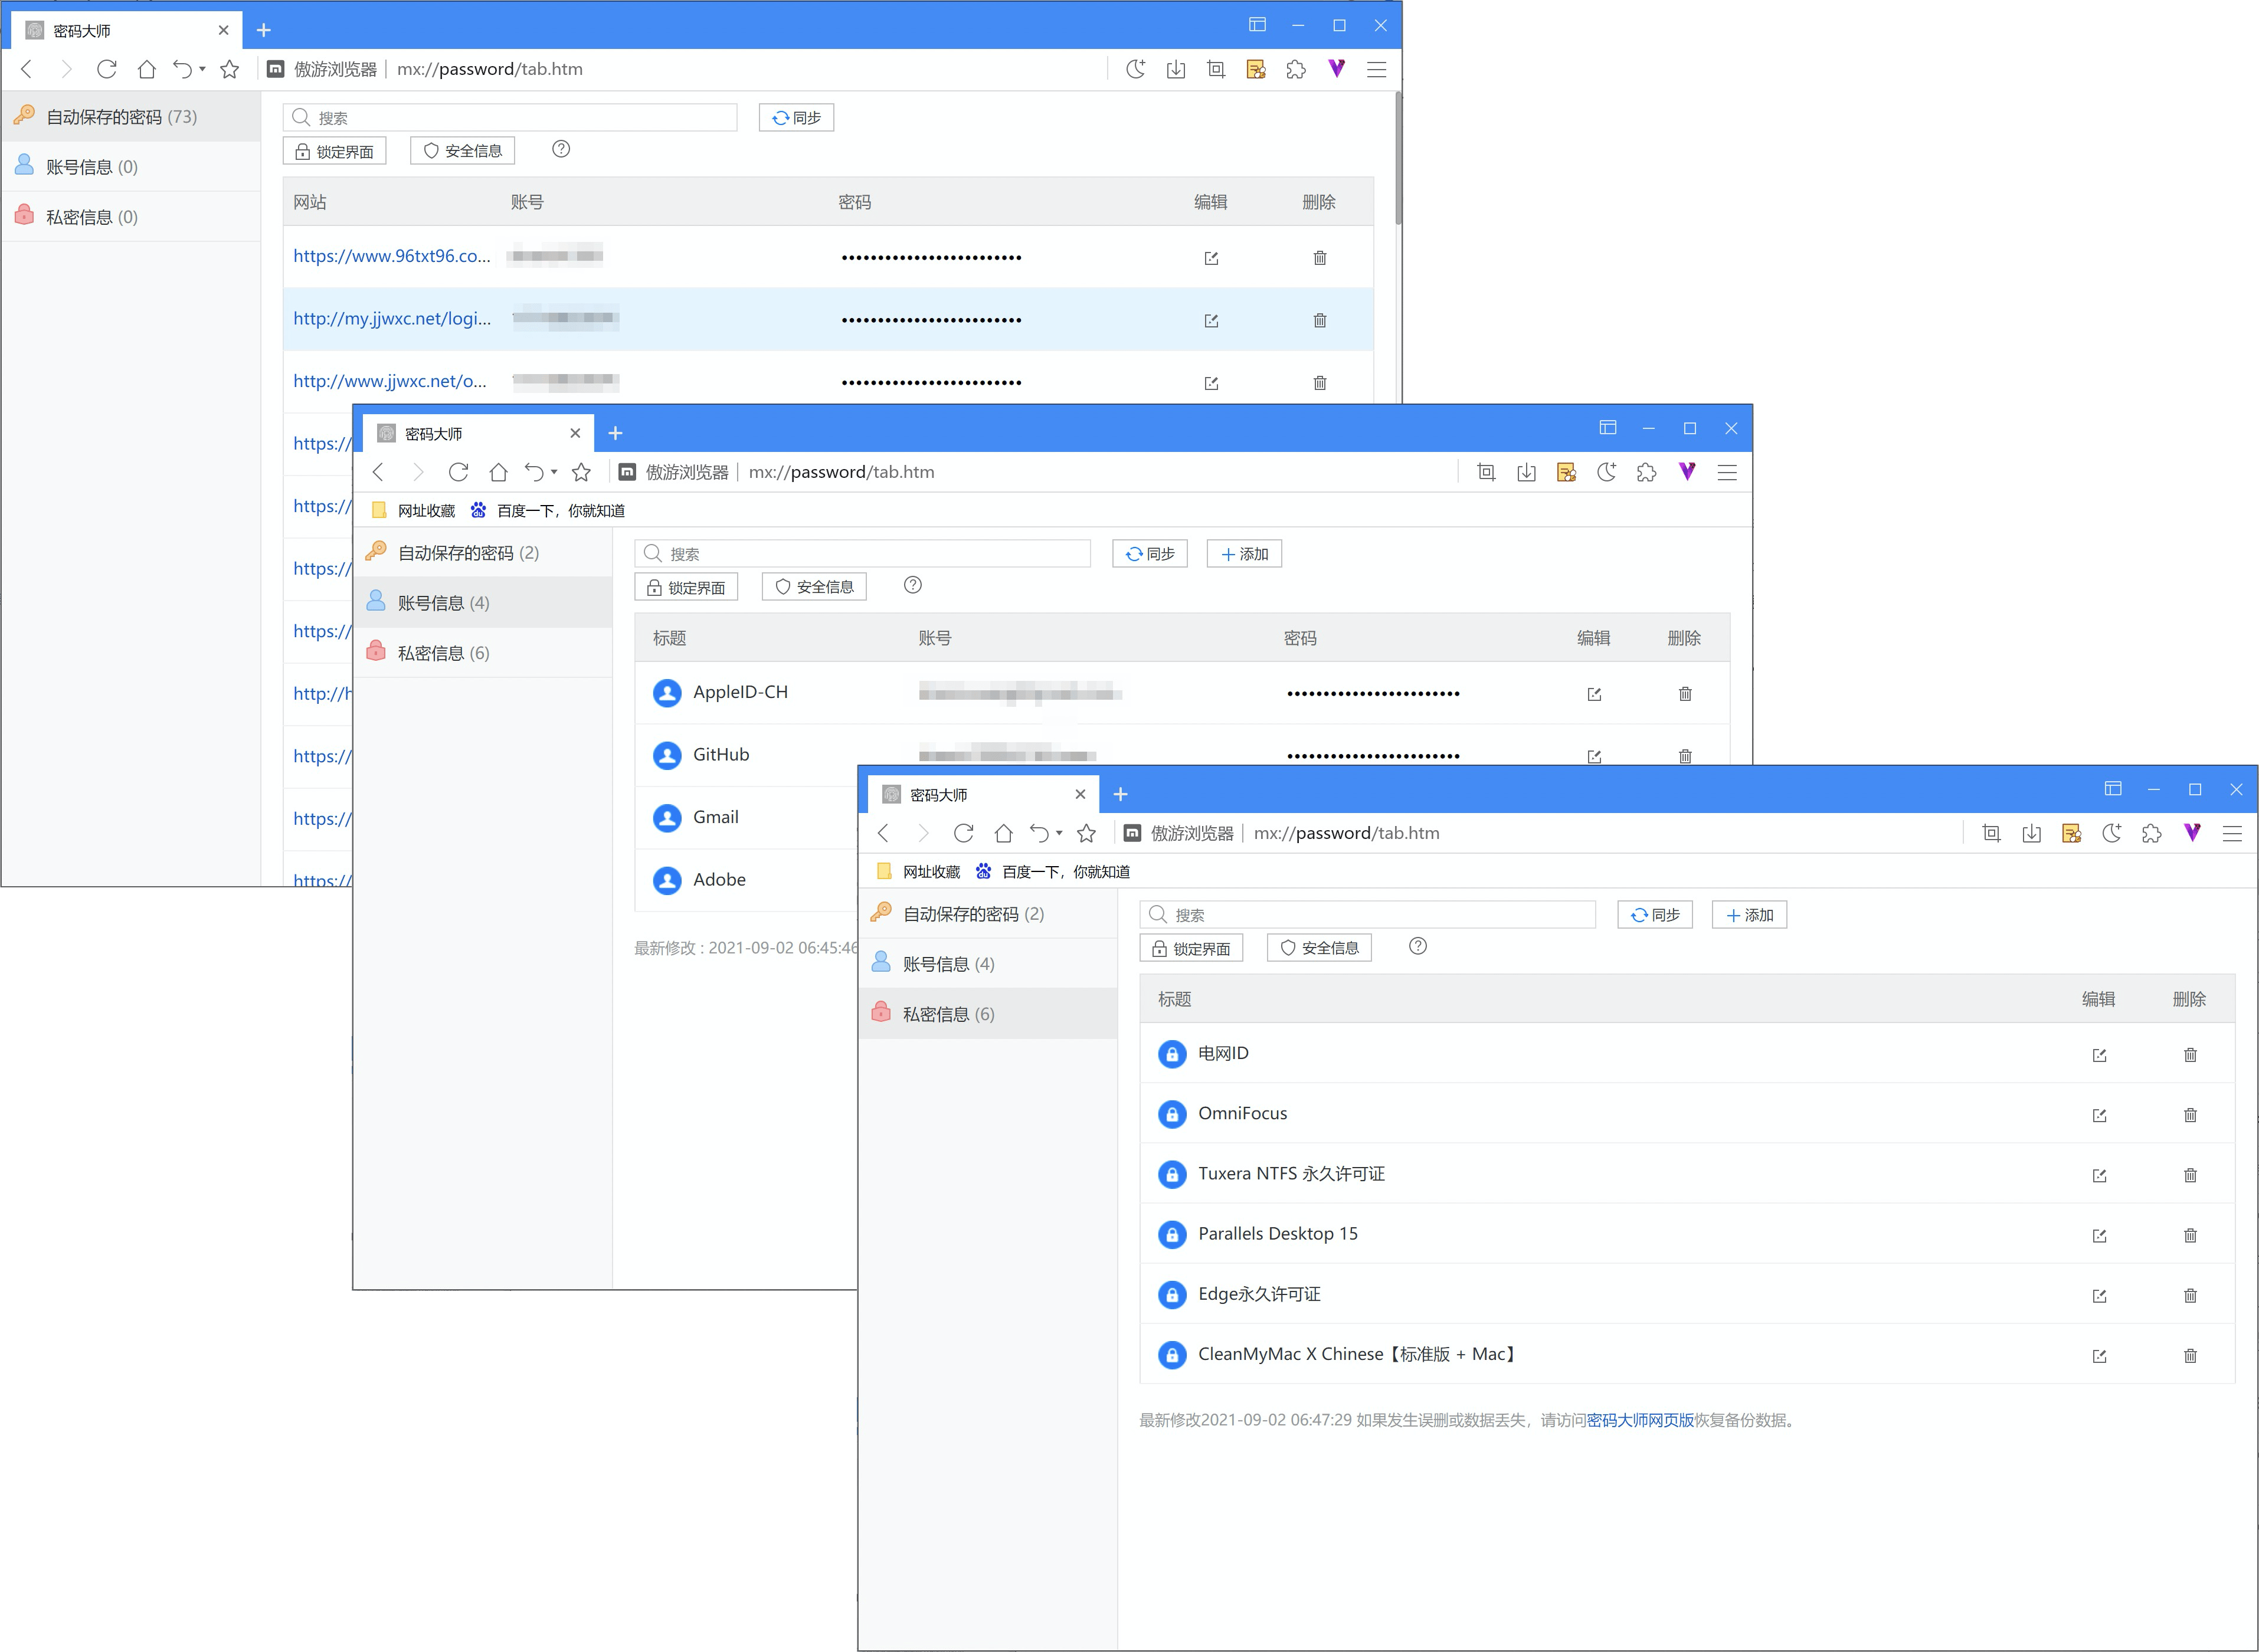Edit the Parallels Desktop 15 entry
Viewport: 2259px width, 1652px height.
pyautogui.click(x=2099, y=1236)
